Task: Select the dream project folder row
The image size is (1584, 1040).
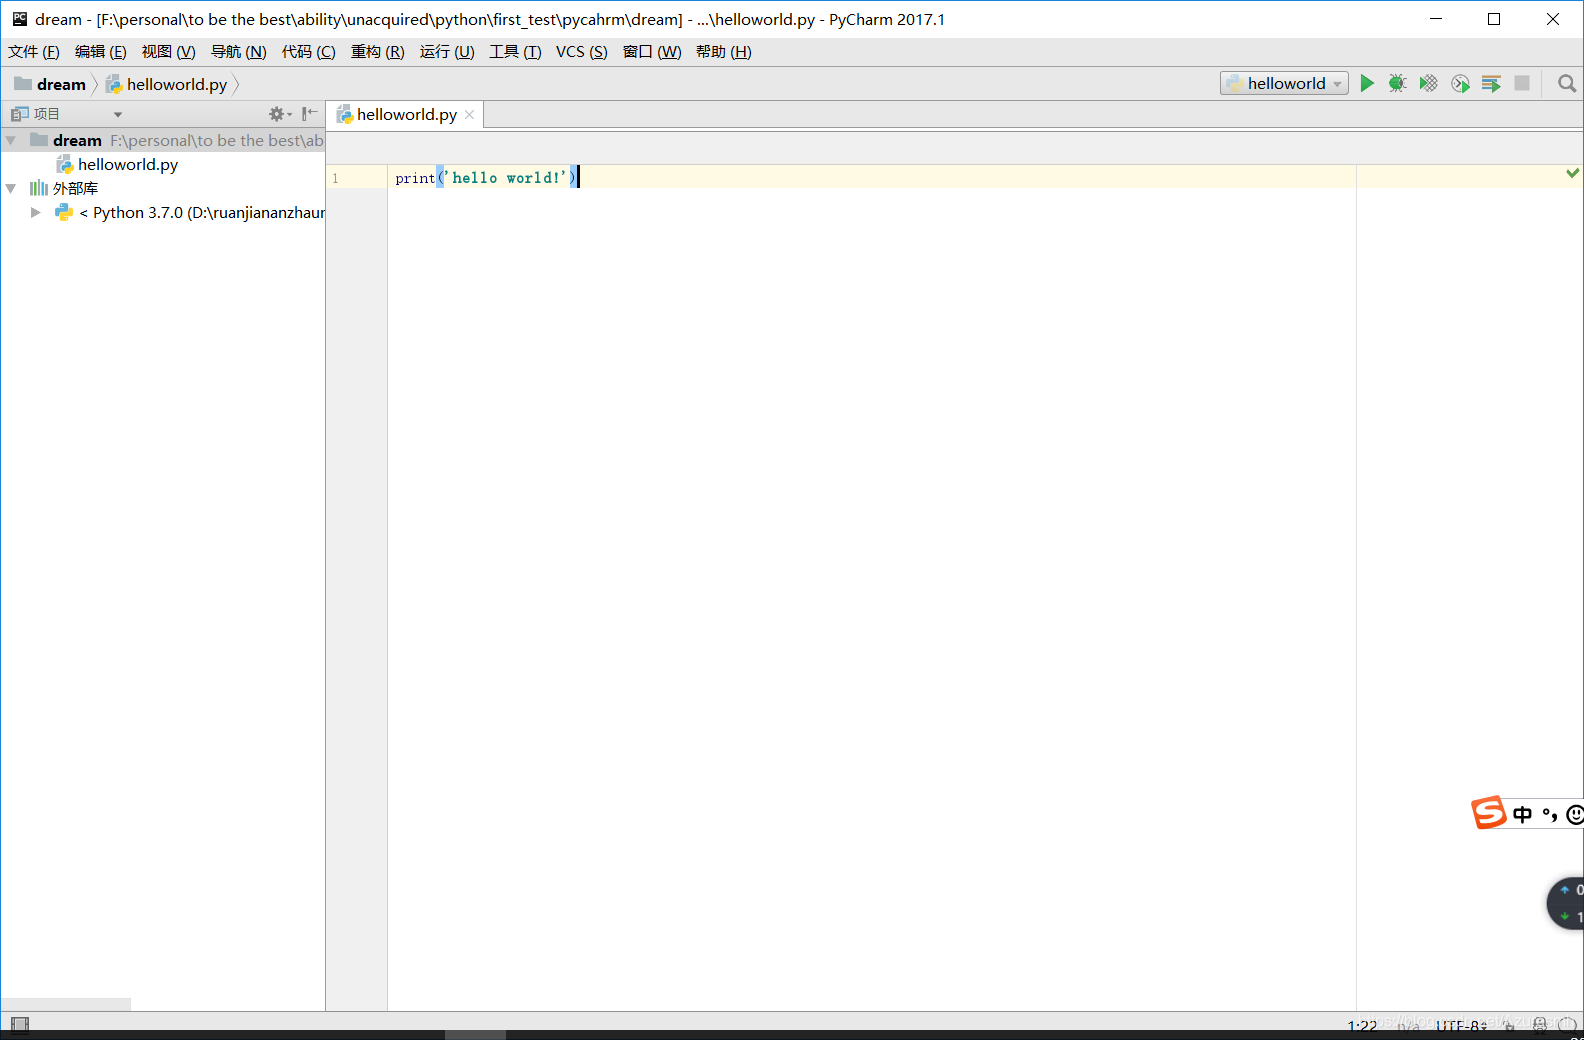Action: [163, 141]
